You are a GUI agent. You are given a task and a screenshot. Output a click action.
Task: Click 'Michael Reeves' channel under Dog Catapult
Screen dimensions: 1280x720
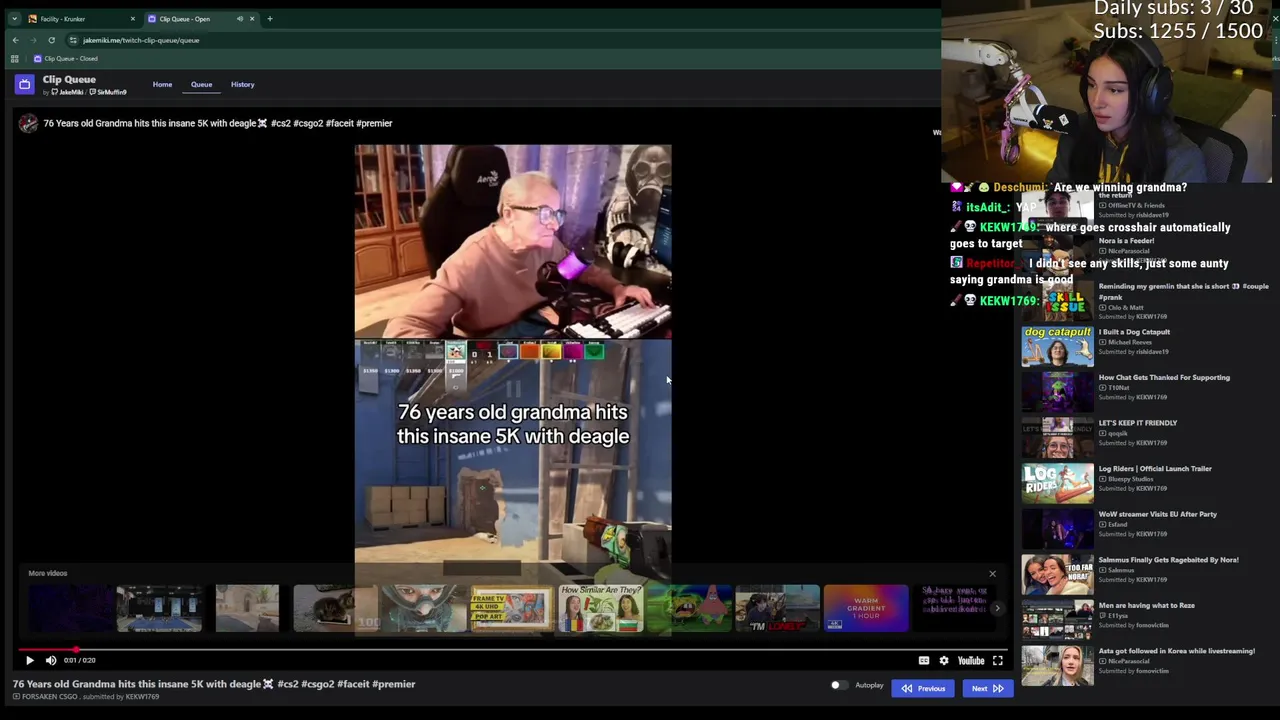tap(1130, 342)
